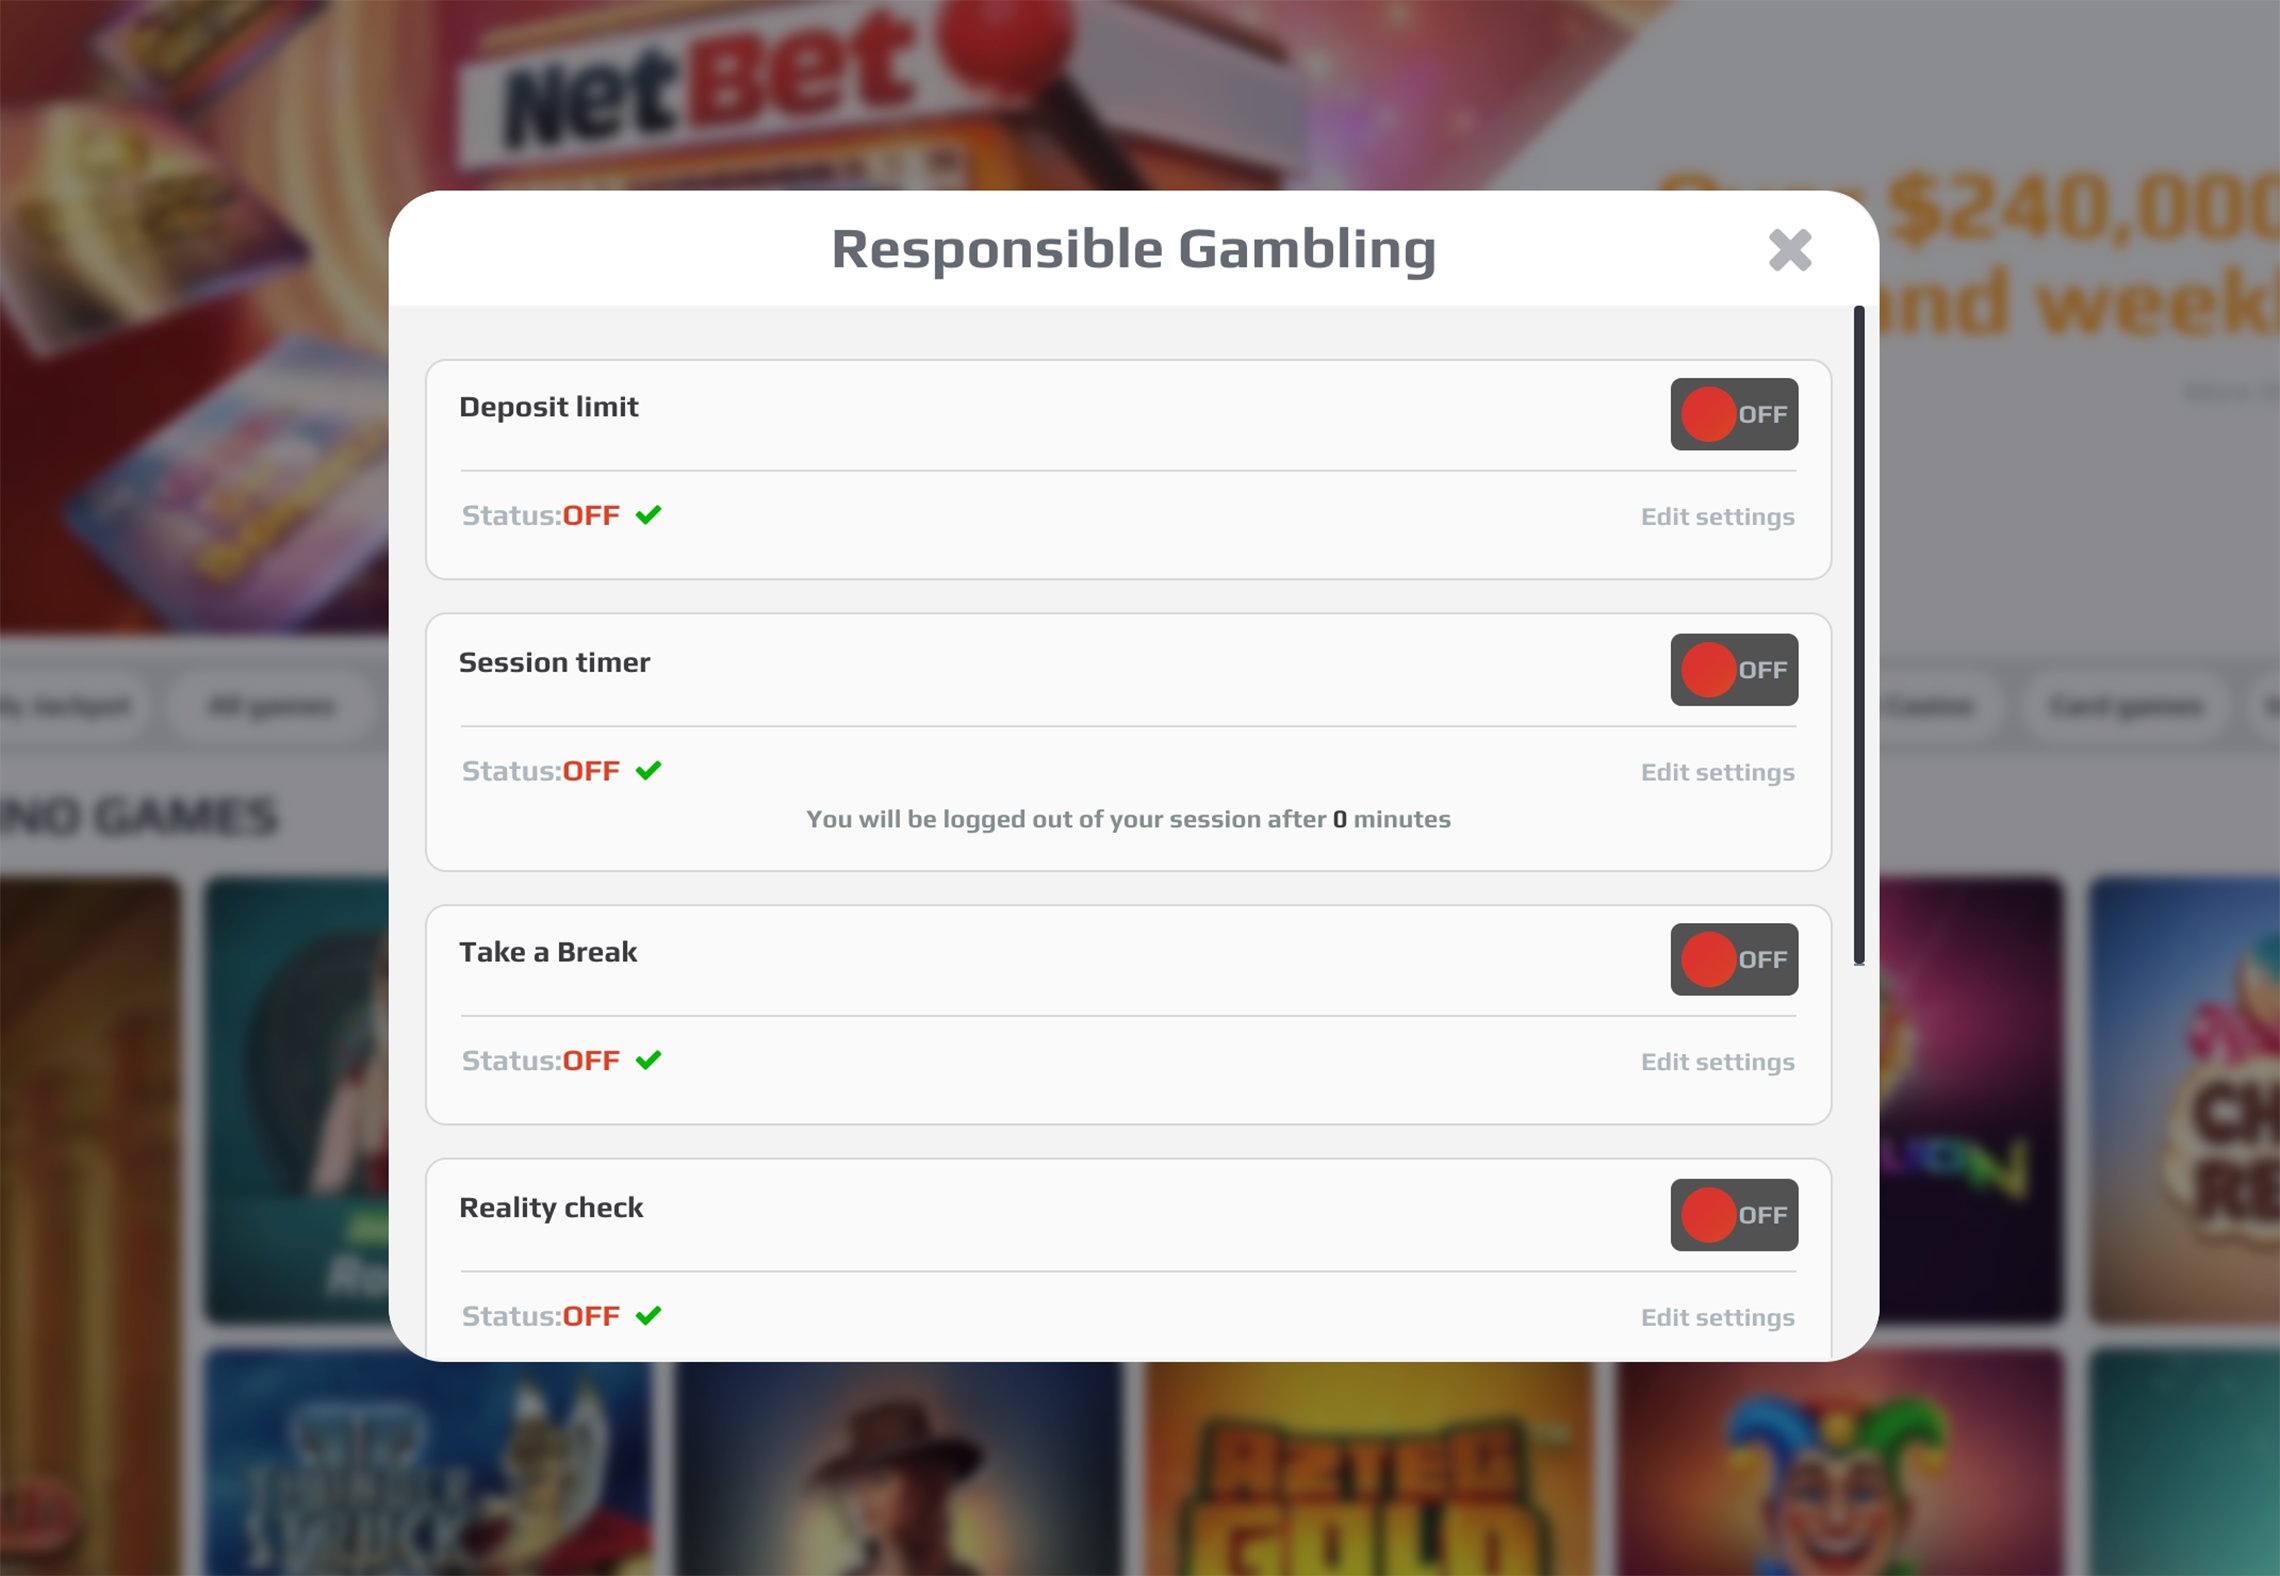Click the green checkmark beside Deposit limit status
This screenshot has width=2280, height=1576.
(648, 515)
